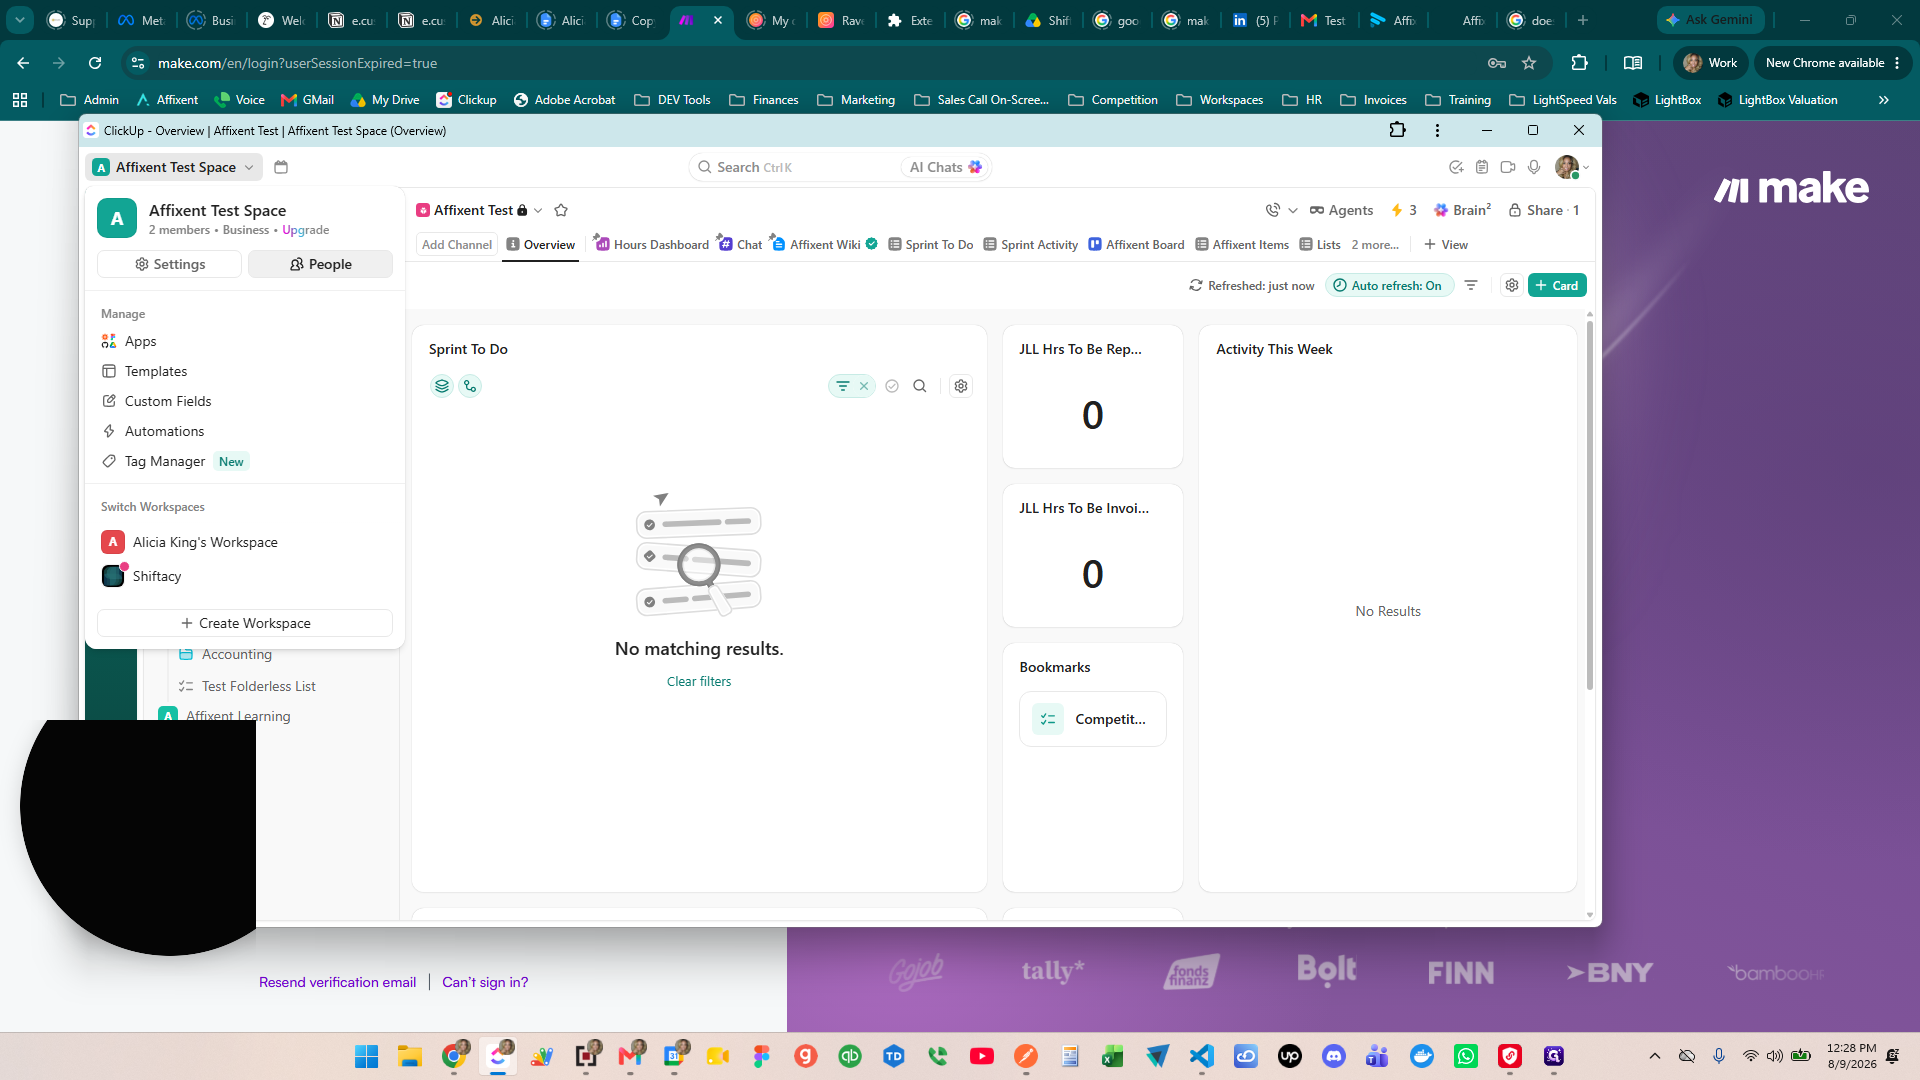Click Resend verification email on Make page
Image resolution: width=1920 pixels, height=1080 pixels.
coord(337,982)
